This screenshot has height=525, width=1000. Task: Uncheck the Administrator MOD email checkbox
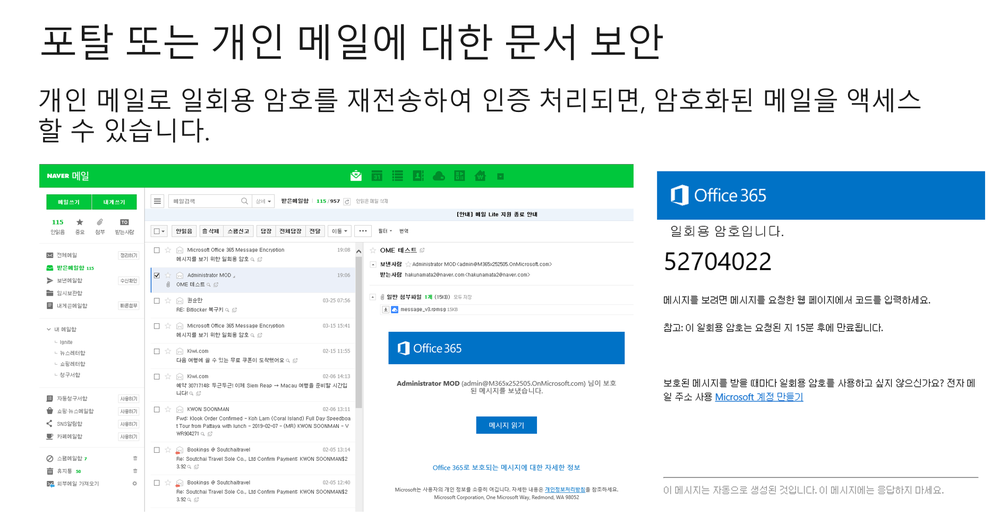pos(156,275)
